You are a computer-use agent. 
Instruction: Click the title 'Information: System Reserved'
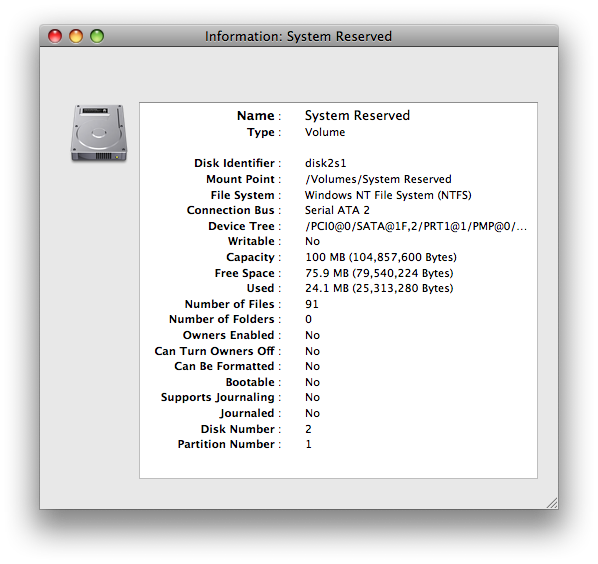[298, 36]
